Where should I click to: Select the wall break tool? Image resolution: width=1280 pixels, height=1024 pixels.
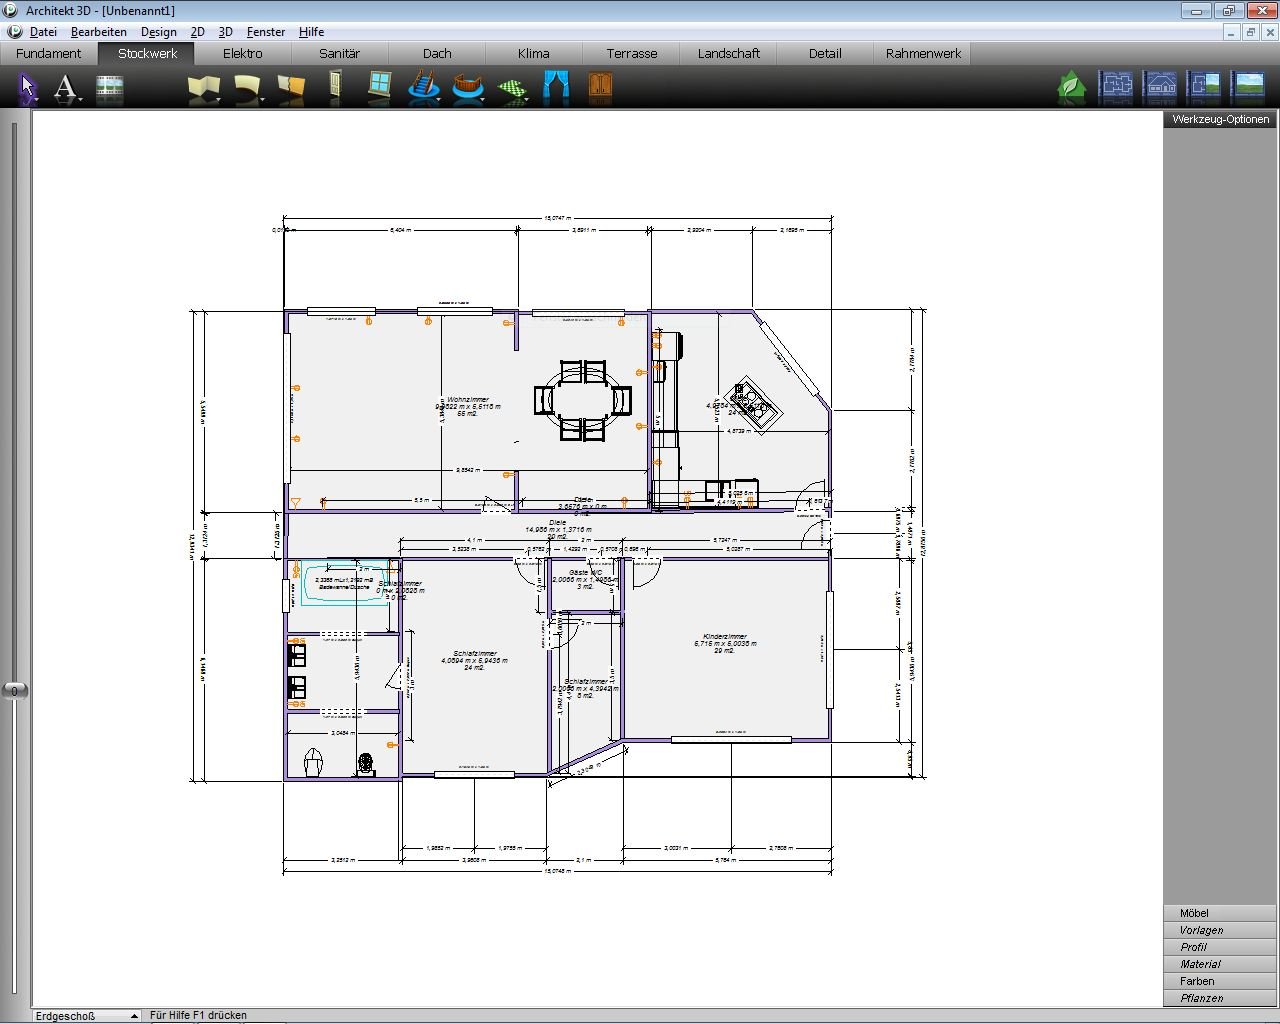point(291,88)
